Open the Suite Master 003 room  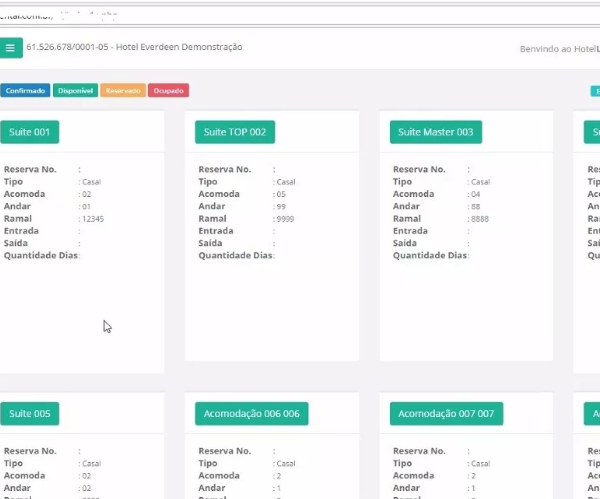[435, 132]
